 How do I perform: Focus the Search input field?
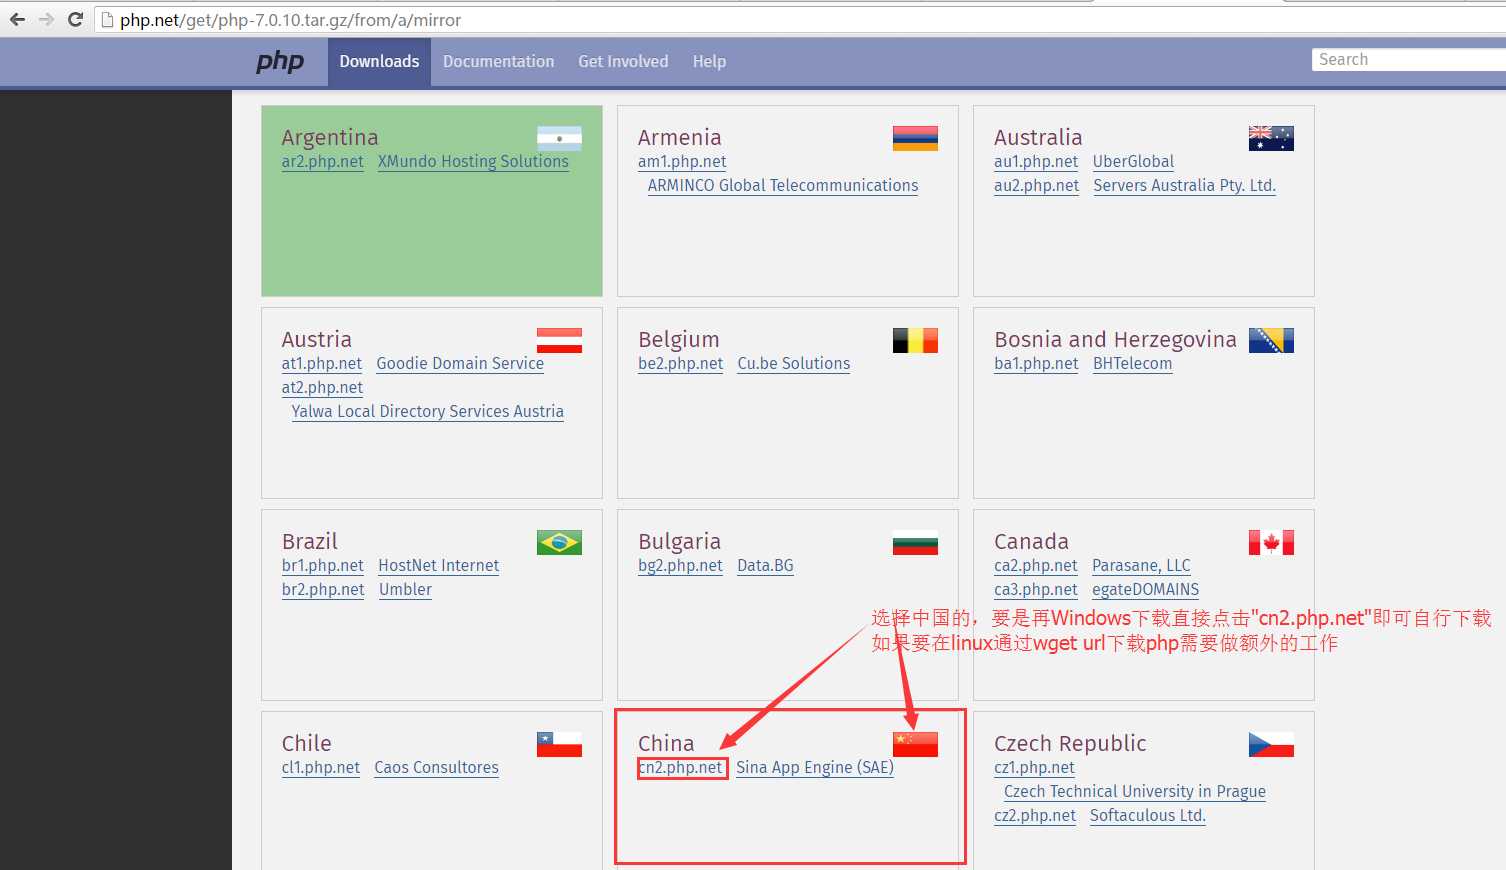[1408, 59]
